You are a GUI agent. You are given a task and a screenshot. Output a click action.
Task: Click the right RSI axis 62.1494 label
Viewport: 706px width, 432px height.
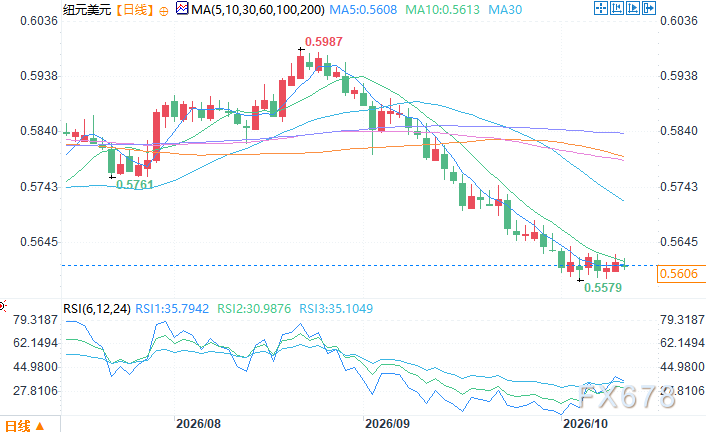[x=682, y=343]
